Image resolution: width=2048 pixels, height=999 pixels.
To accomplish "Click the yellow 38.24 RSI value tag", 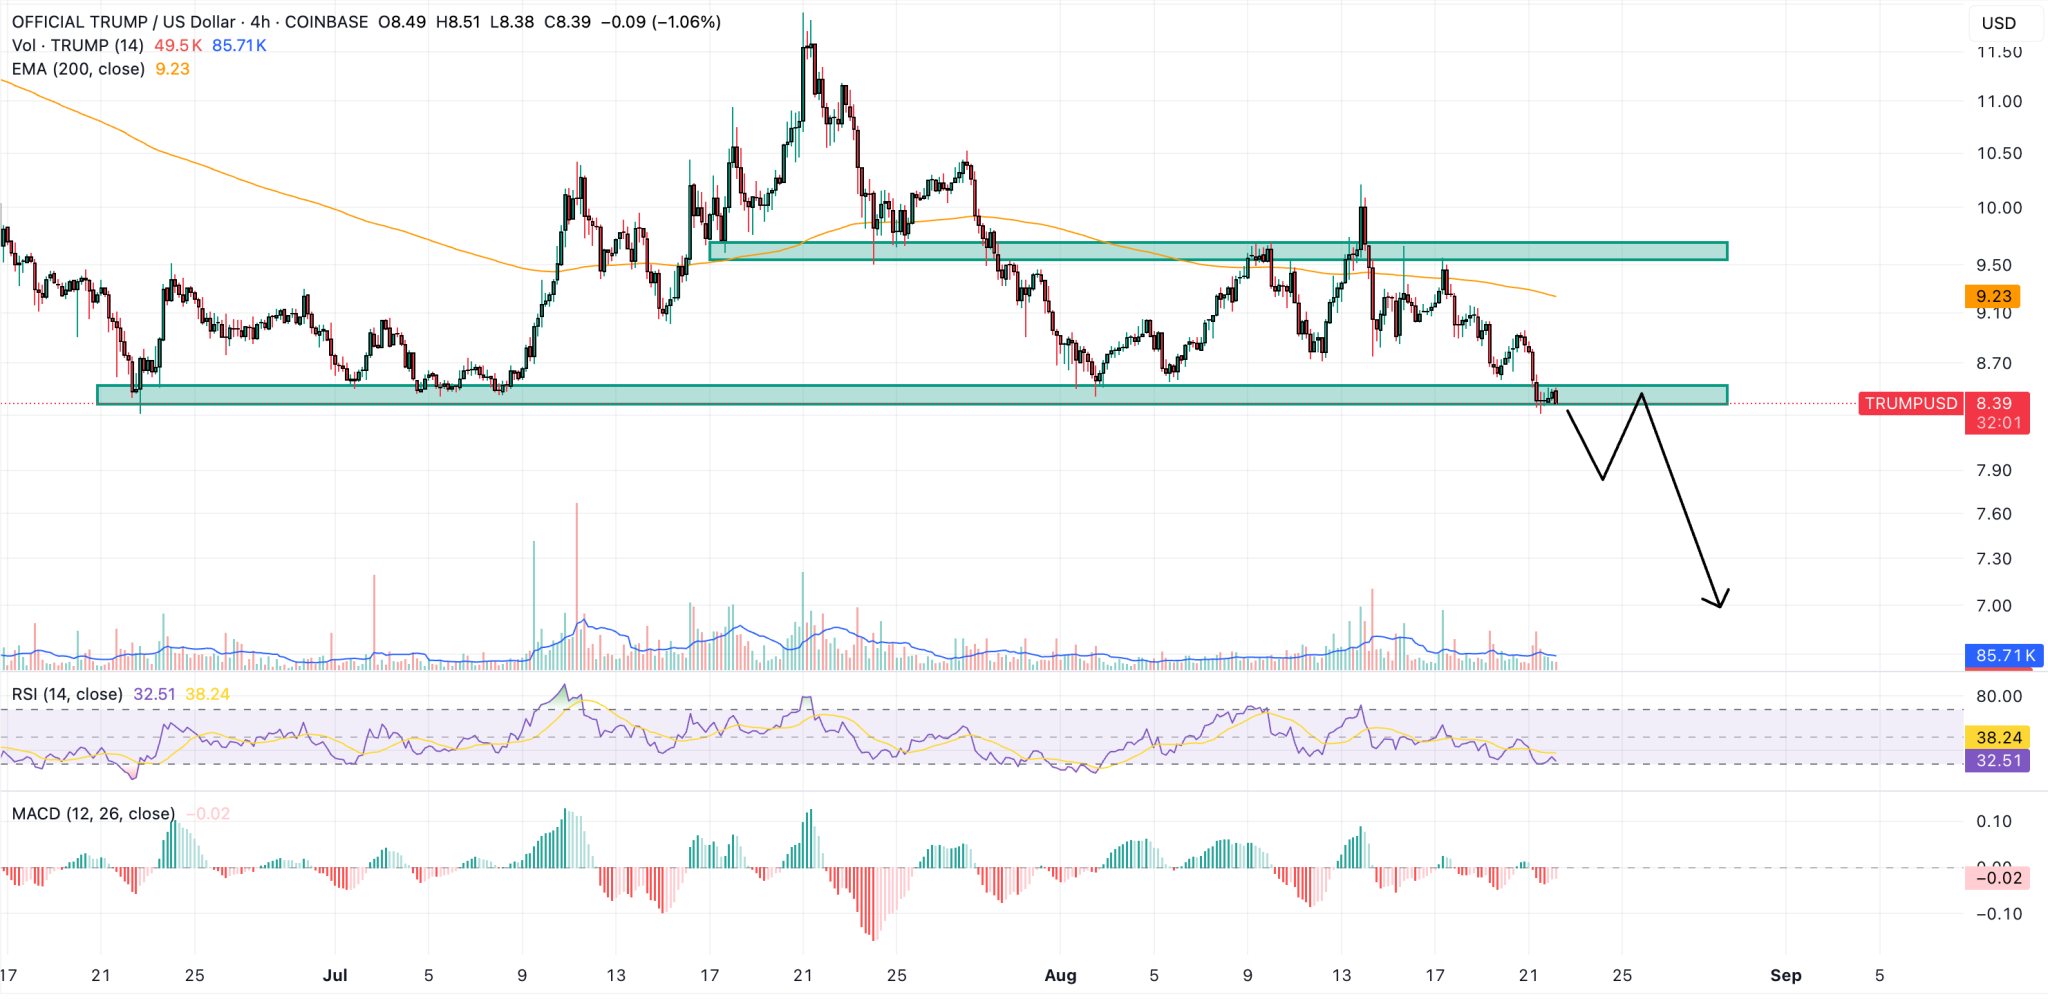I will pyautogui.click(x=1998, y=738).
